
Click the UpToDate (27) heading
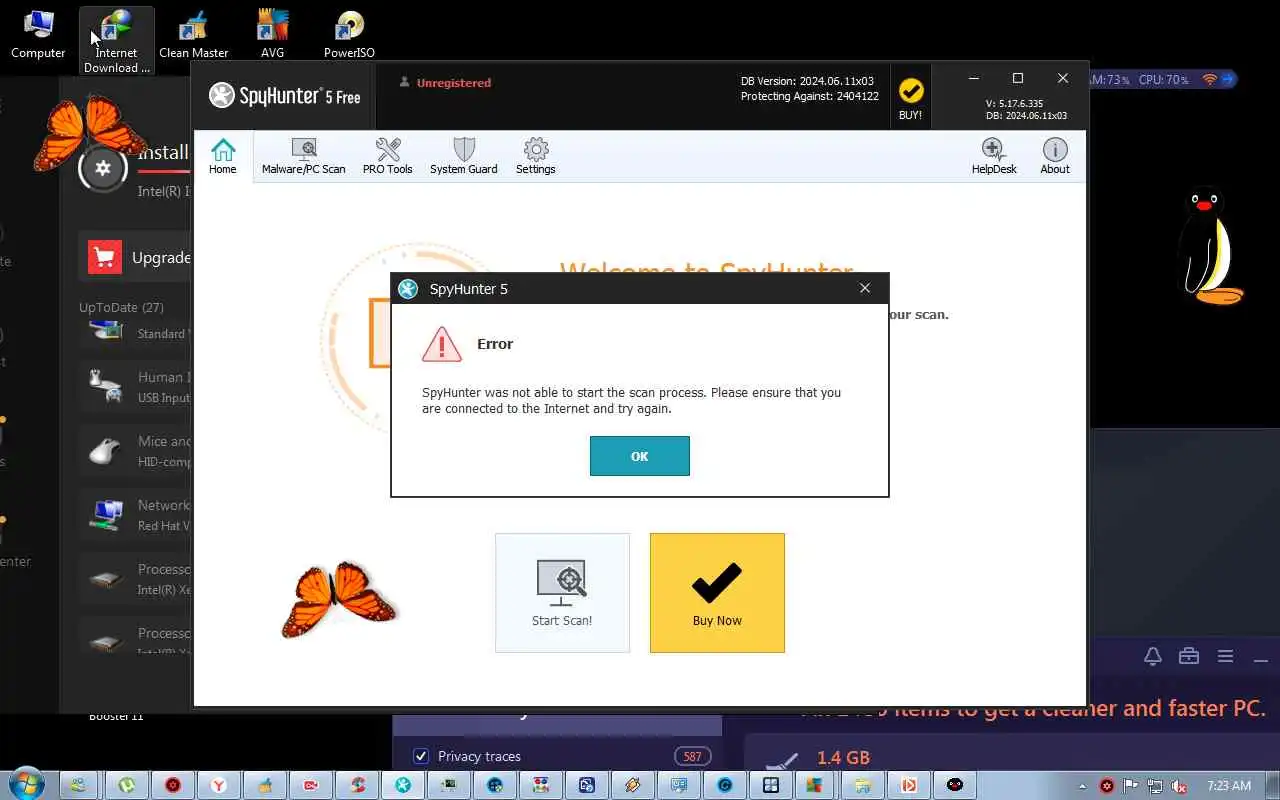click(x=121, y=307)
